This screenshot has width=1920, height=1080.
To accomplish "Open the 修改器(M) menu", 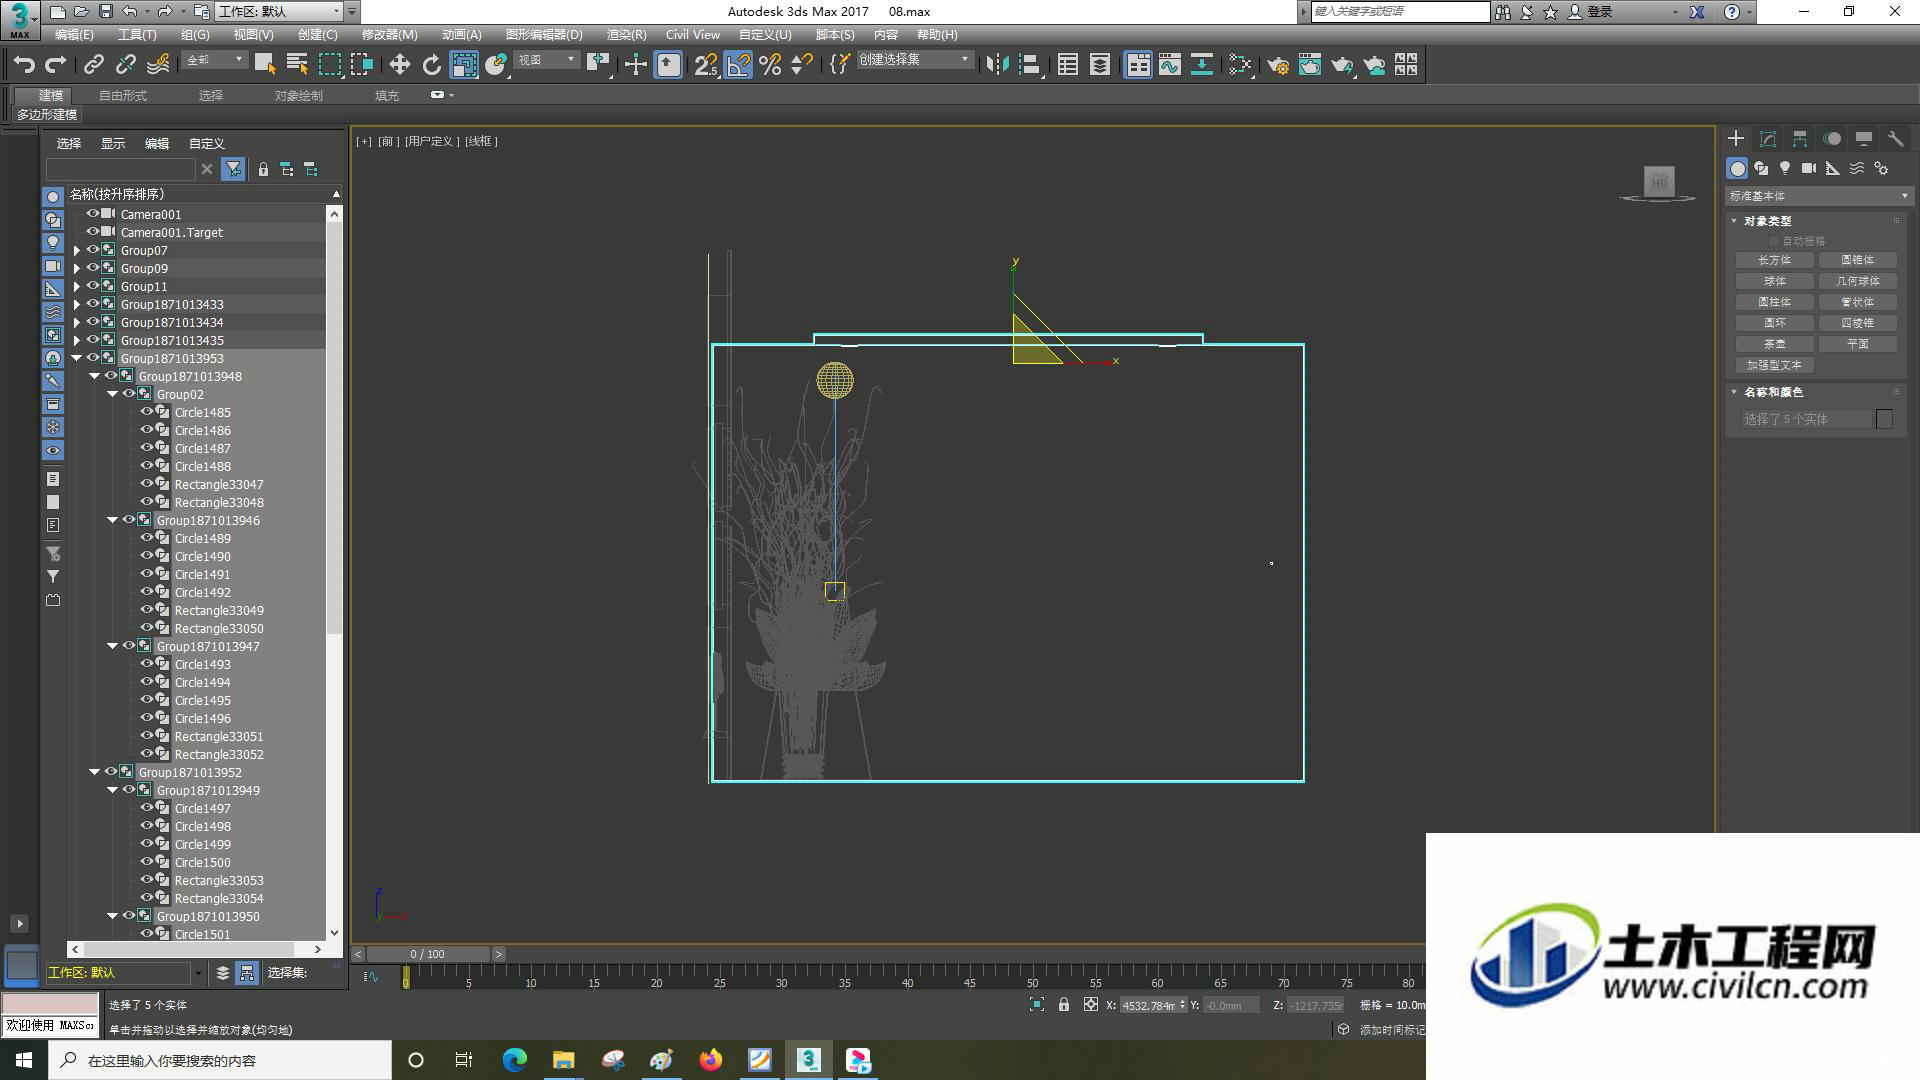I will pyautogui.click(x=389, y=34).
